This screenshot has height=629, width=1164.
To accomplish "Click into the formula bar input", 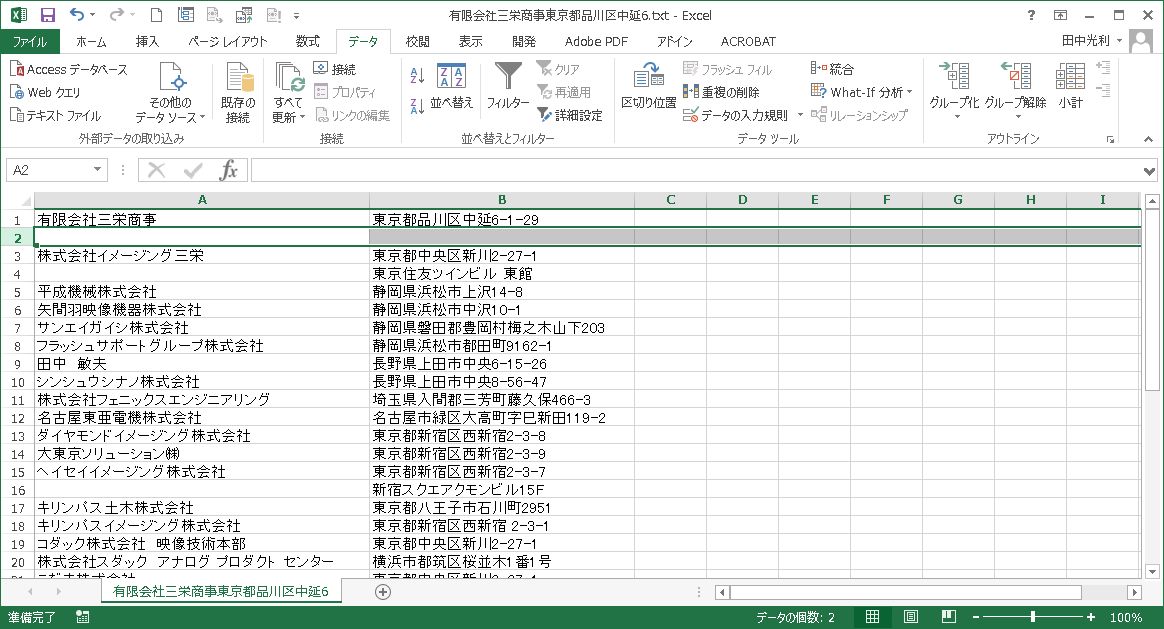I will point(696,170).
